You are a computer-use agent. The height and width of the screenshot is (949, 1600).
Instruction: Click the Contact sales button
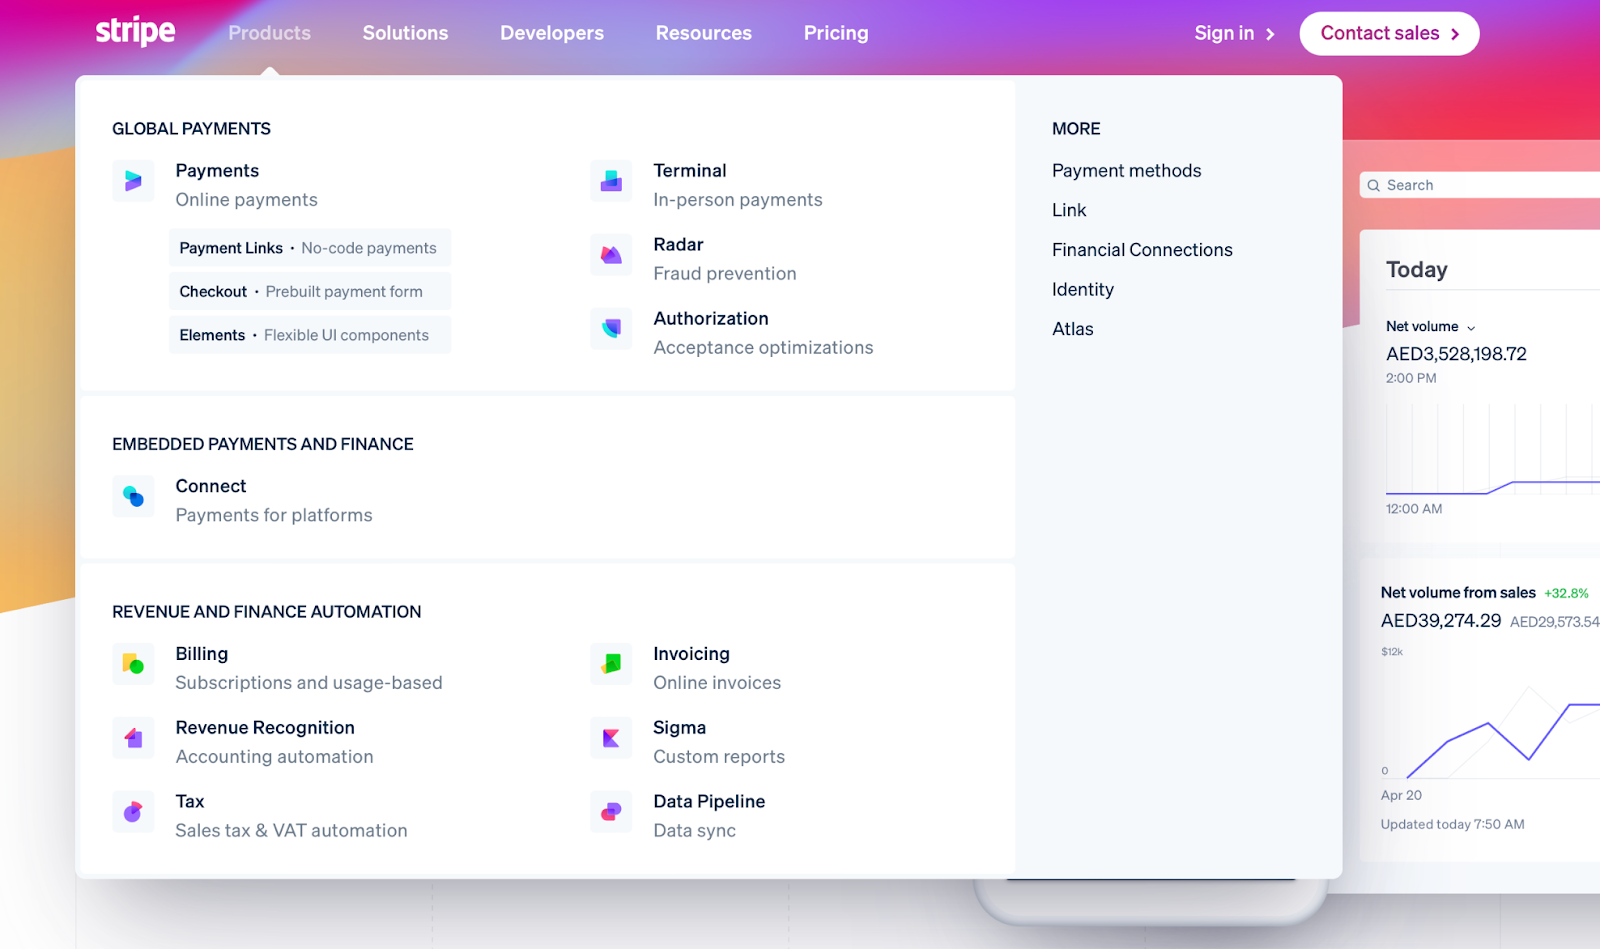tap(1389, 33)
